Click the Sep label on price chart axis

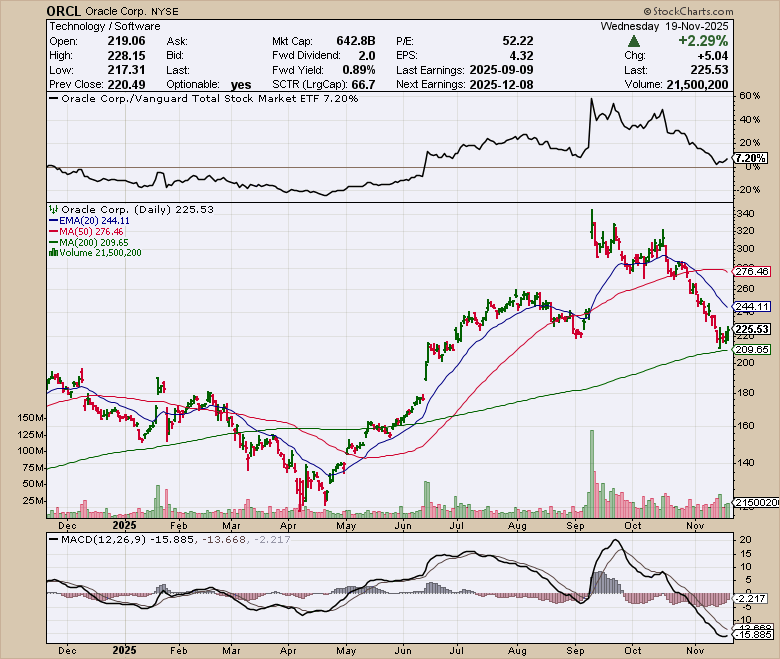575,526
